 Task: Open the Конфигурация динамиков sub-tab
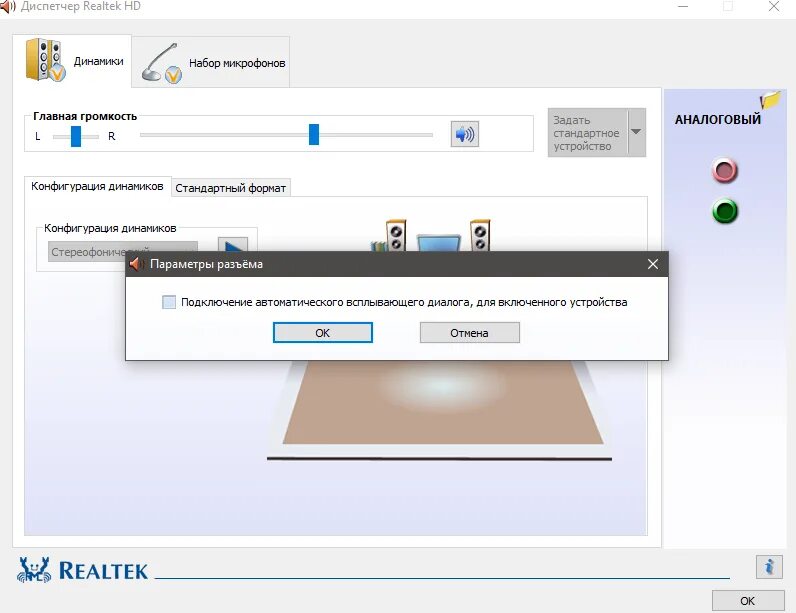(97, 186)
